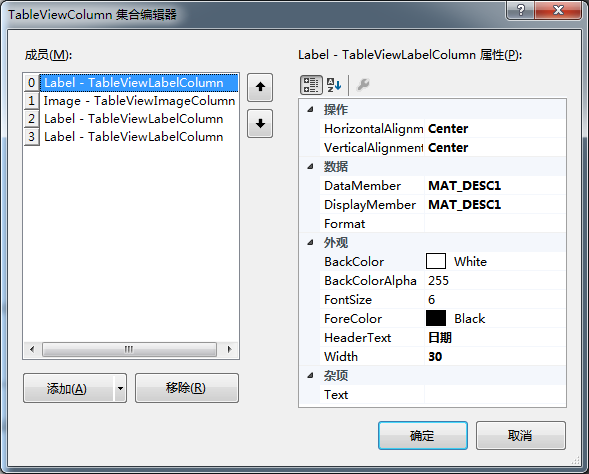Viewport: 589px width, 474px height.
Task: Click the move member down arrow button
Action: [260, 124]
